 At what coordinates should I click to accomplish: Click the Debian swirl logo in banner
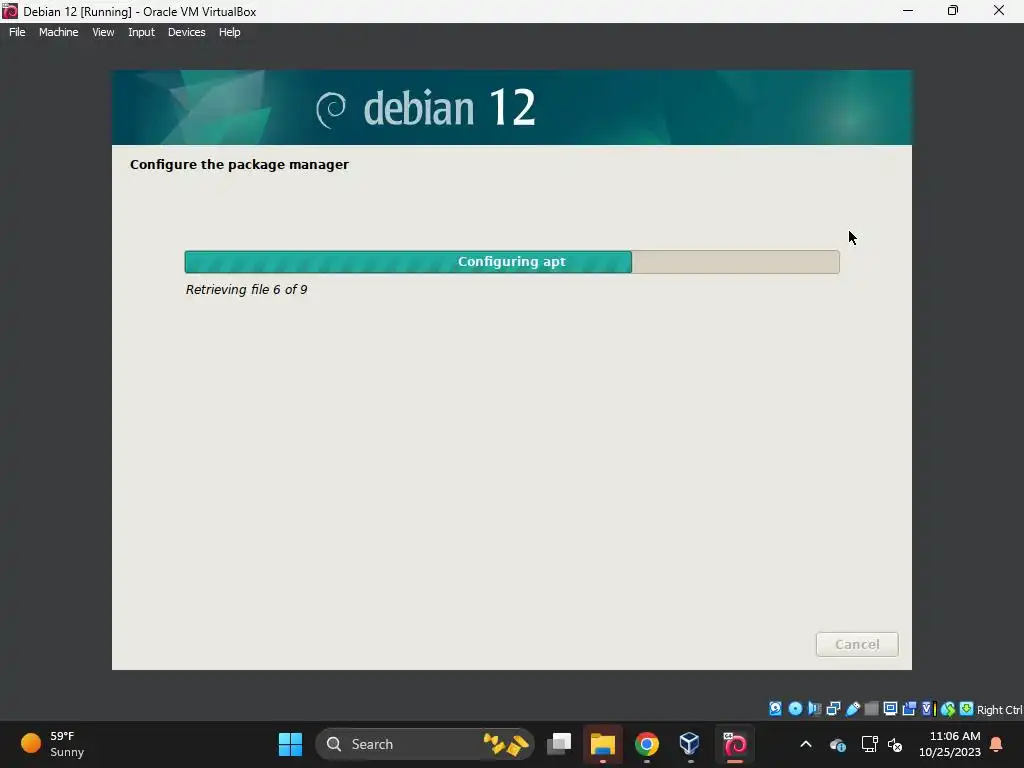click(331, 110)
